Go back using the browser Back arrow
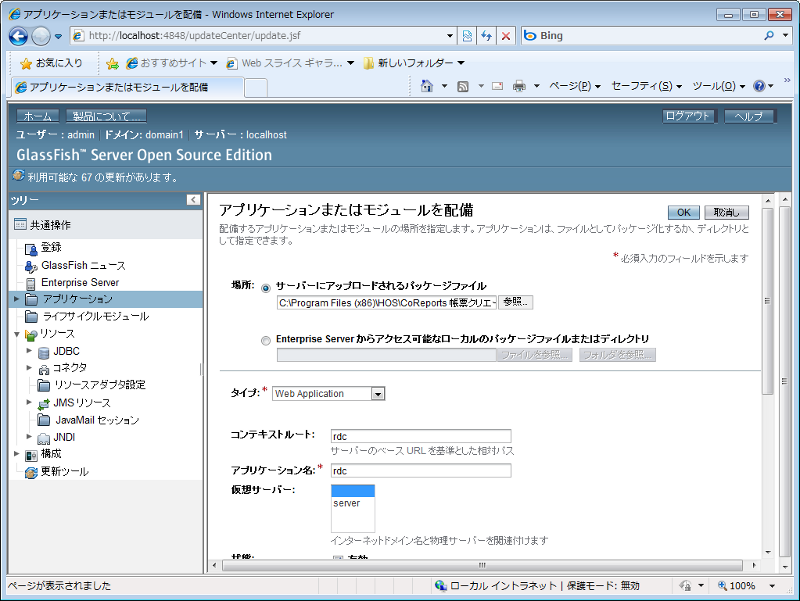 click(18, 36)
